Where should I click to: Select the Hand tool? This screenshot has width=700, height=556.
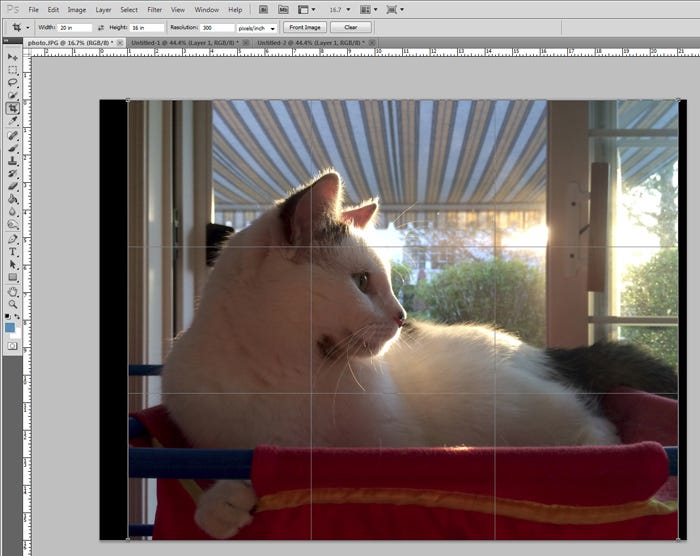[x=12, y=292]
